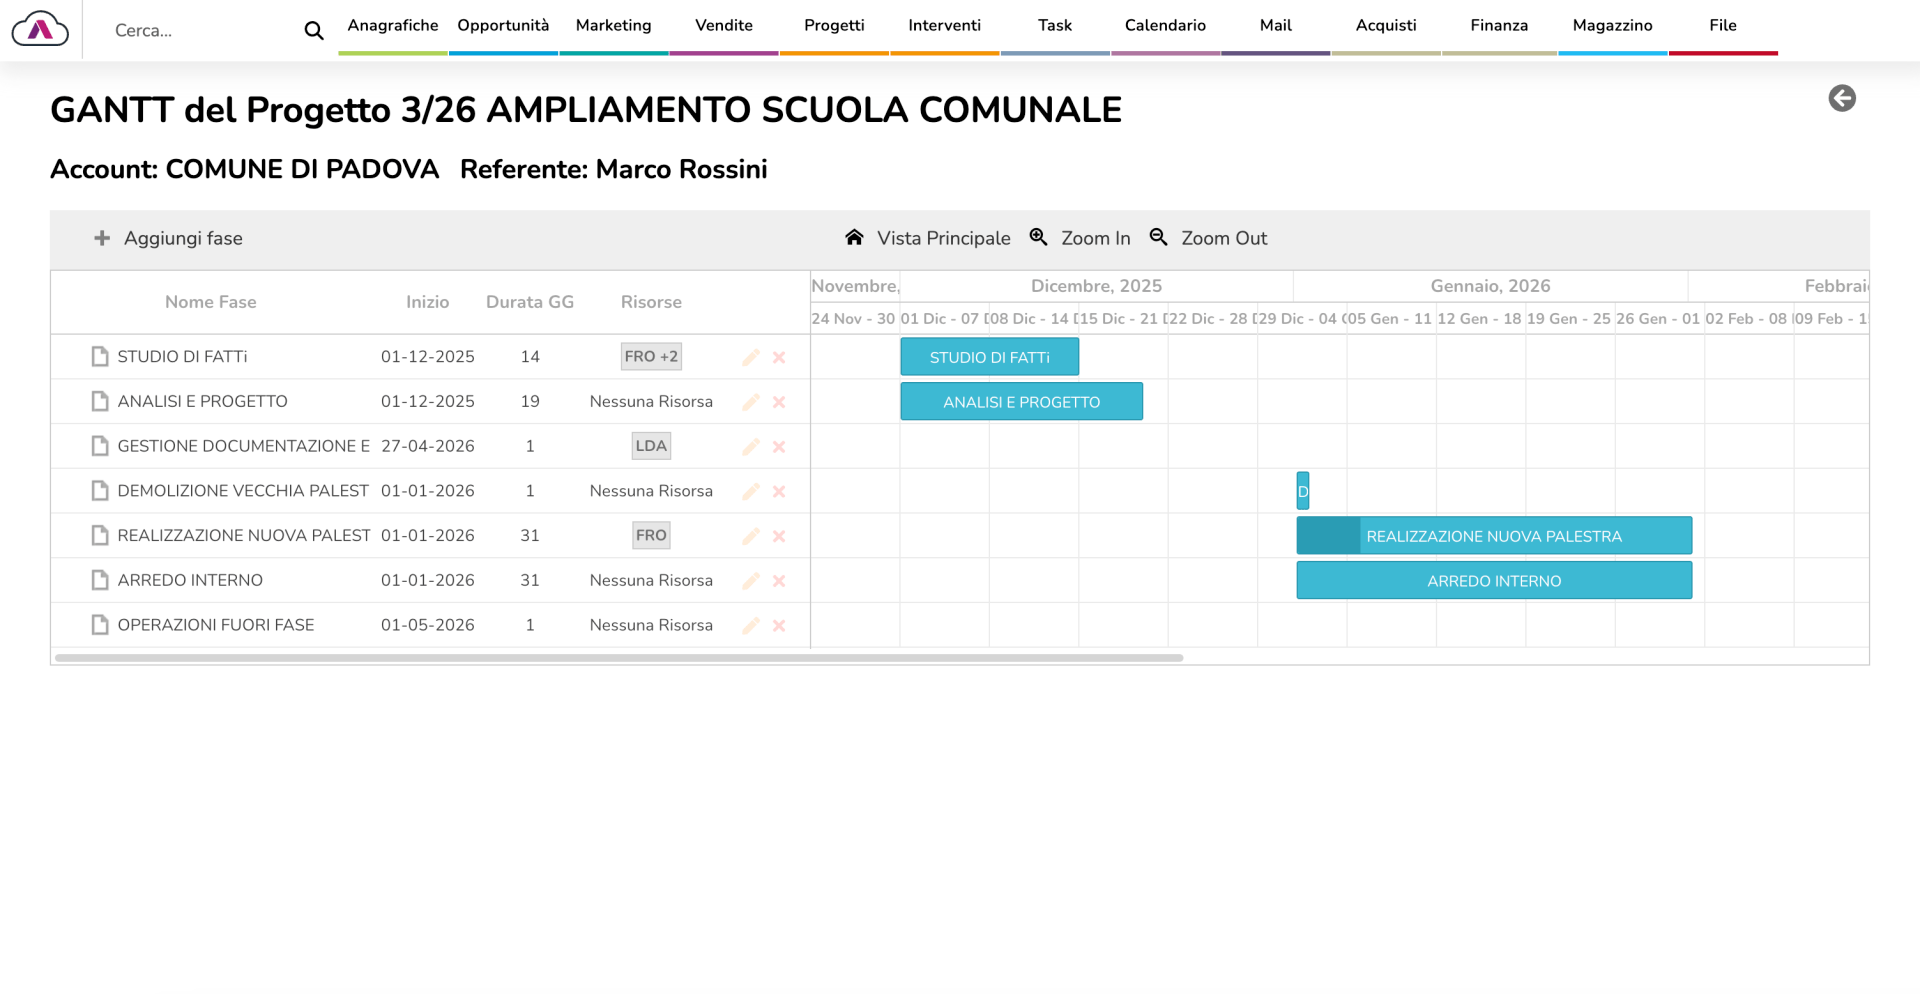Viewport: 1920px width, 994px height.
Task: Open the Progetti menu
Action: point(834,26)
